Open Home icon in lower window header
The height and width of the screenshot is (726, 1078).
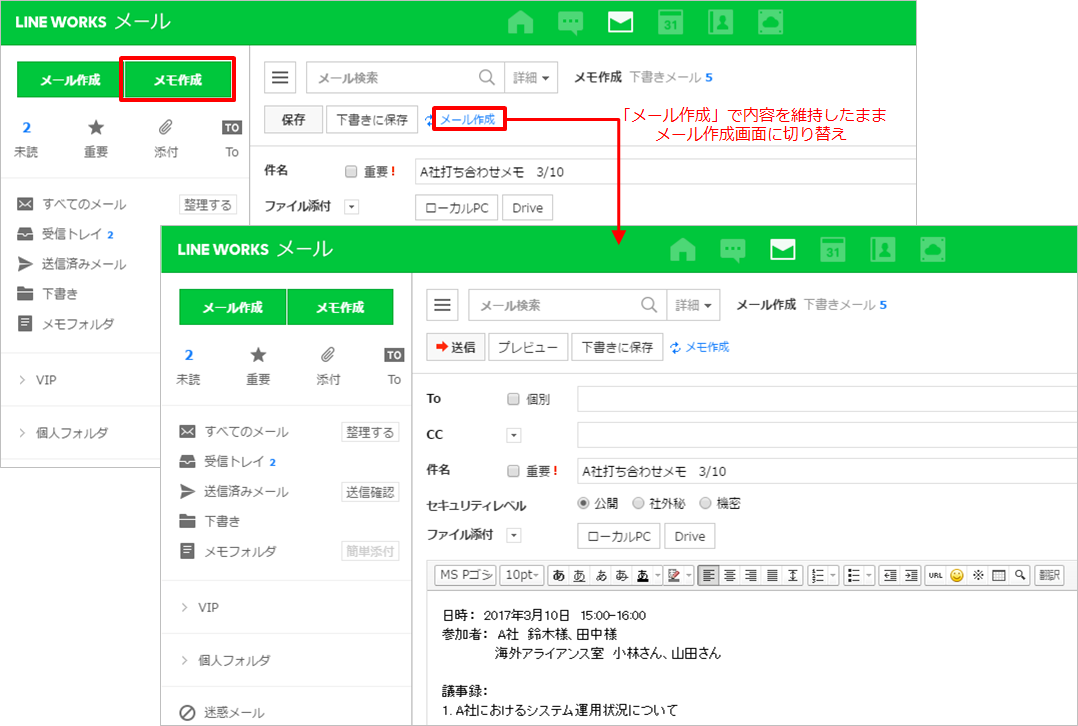(683, 249)
